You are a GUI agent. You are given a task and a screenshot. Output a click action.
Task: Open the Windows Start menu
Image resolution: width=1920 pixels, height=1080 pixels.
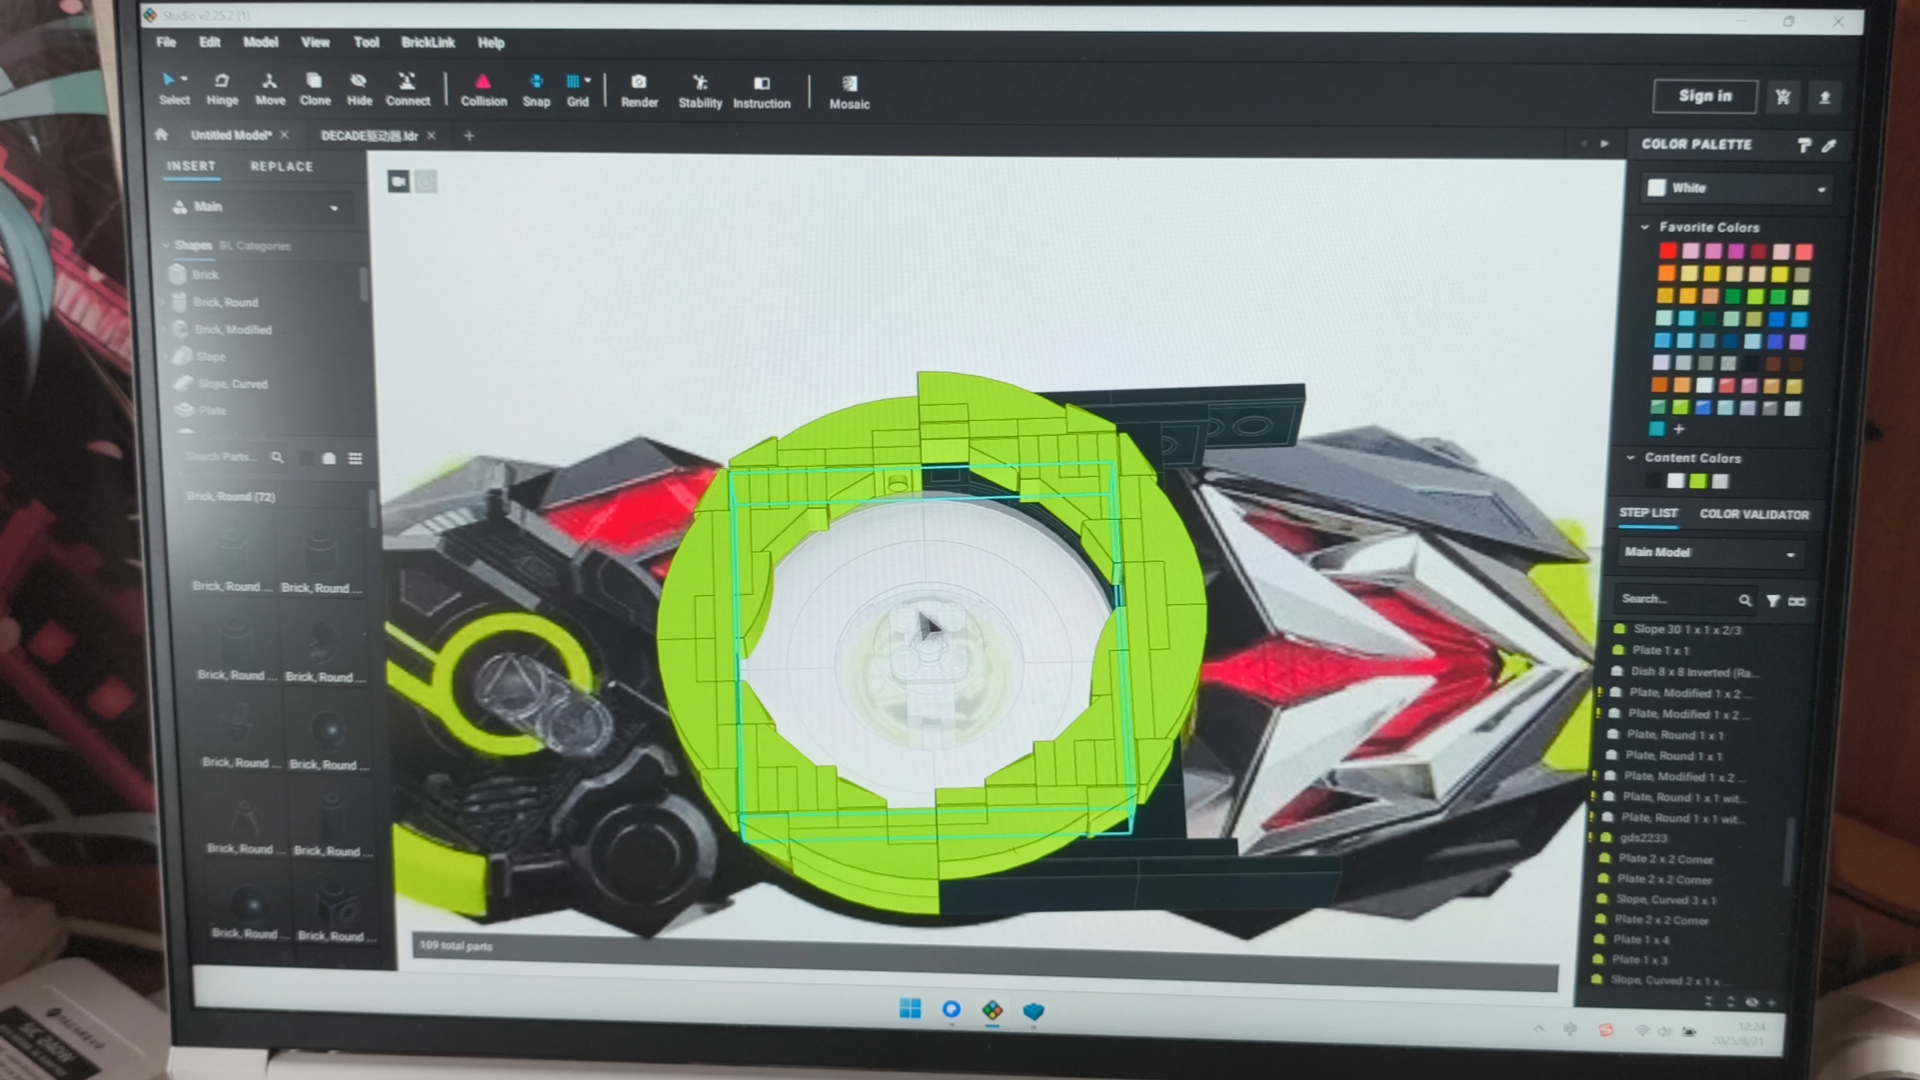point(910,1008)
